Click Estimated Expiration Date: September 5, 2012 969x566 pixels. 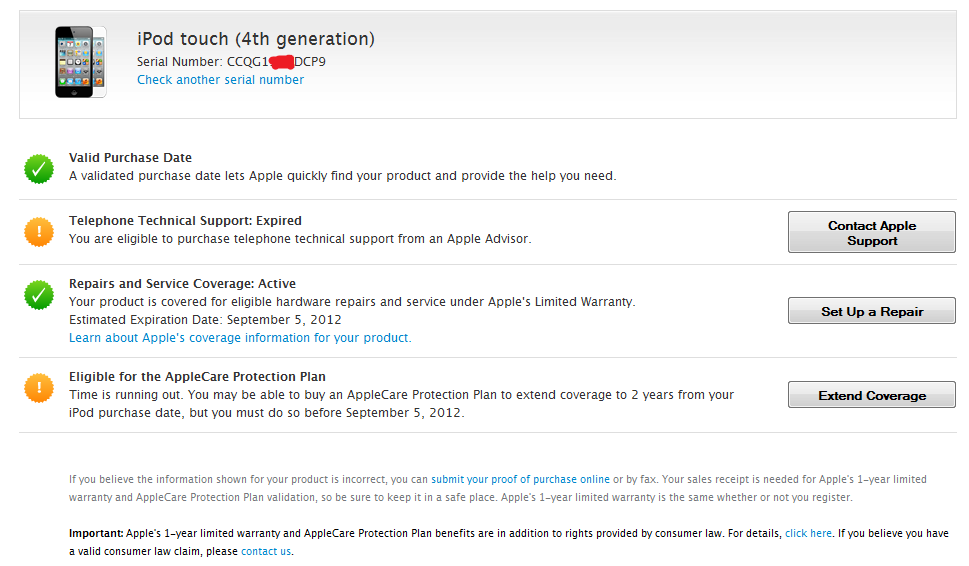[205, 319]
